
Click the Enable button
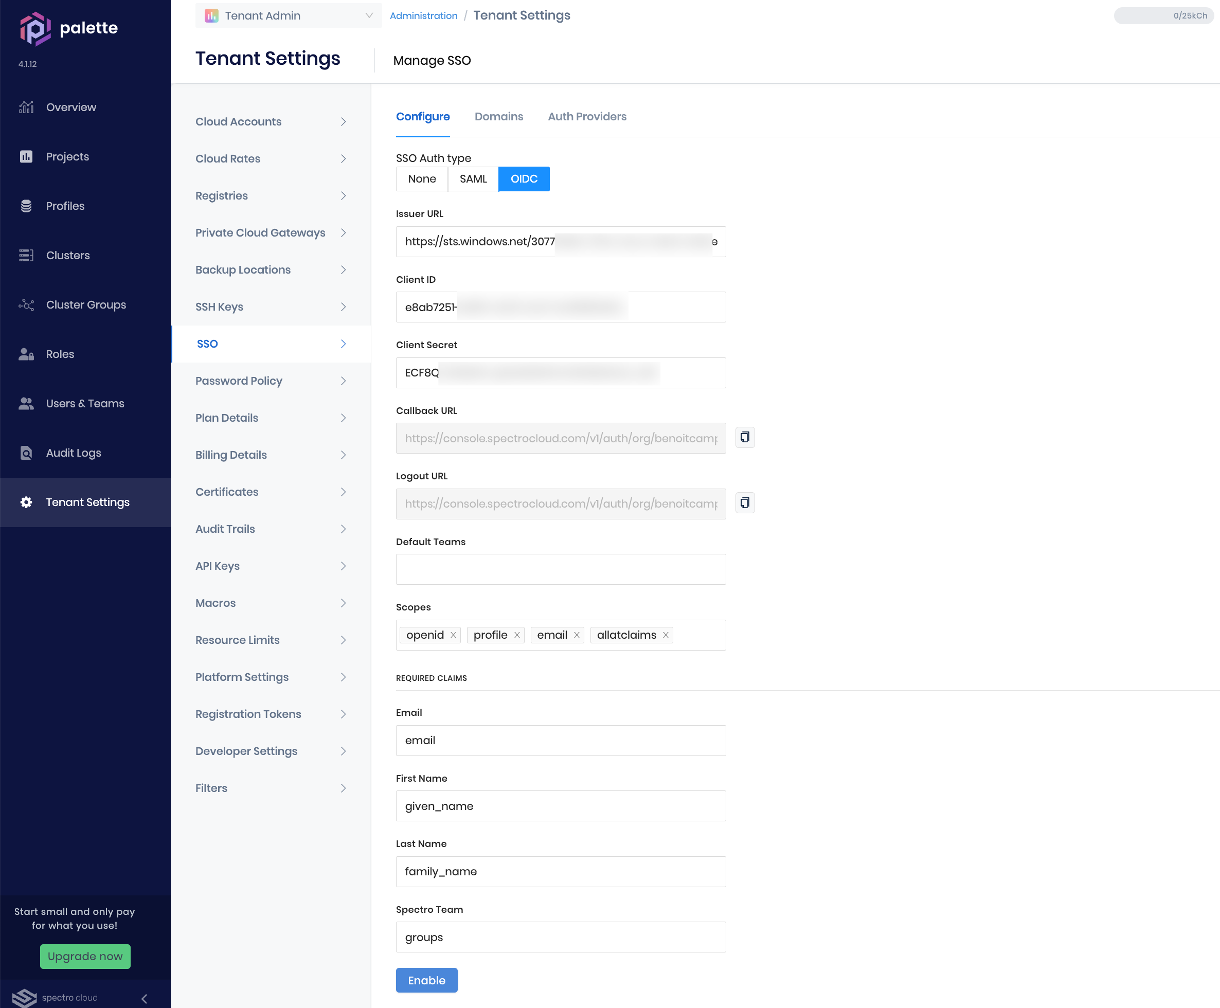pyautogui.click(x=427, y=981)
